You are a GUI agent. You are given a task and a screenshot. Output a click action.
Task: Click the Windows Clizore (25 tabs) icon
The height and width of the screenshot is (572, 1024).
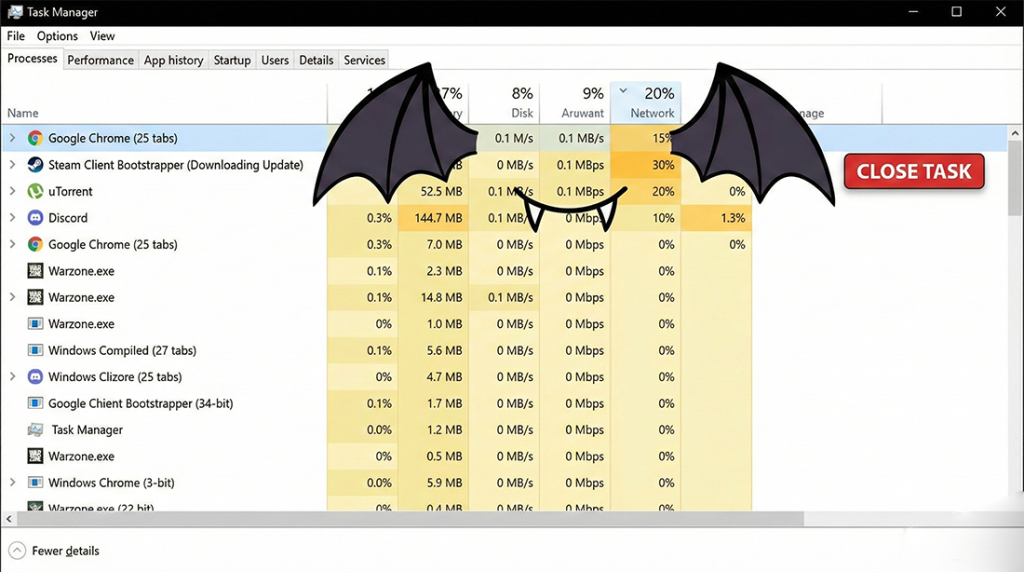(x=35, y=377)
